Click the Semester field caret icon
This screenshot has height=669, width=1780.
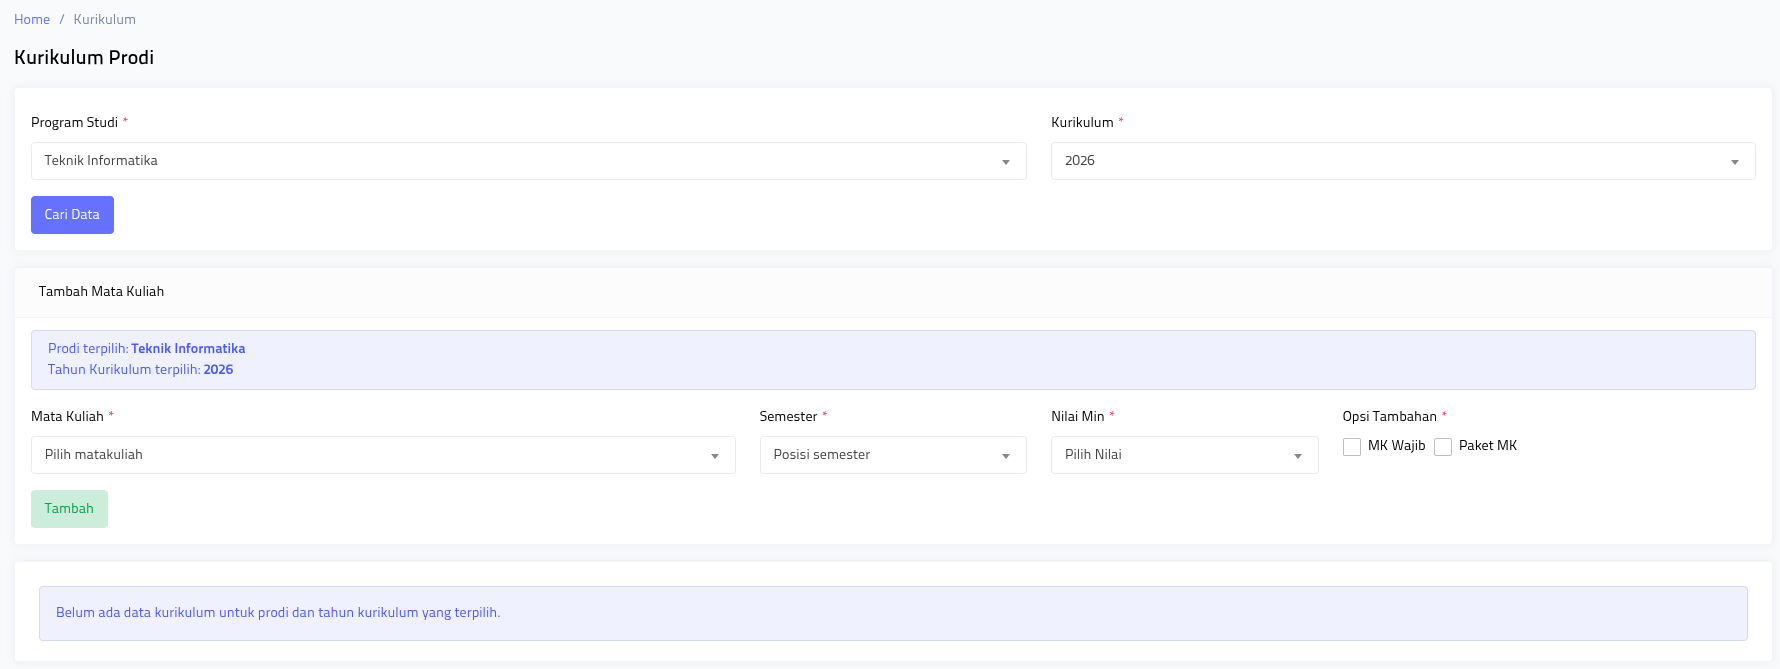[x=1005, y=456]
